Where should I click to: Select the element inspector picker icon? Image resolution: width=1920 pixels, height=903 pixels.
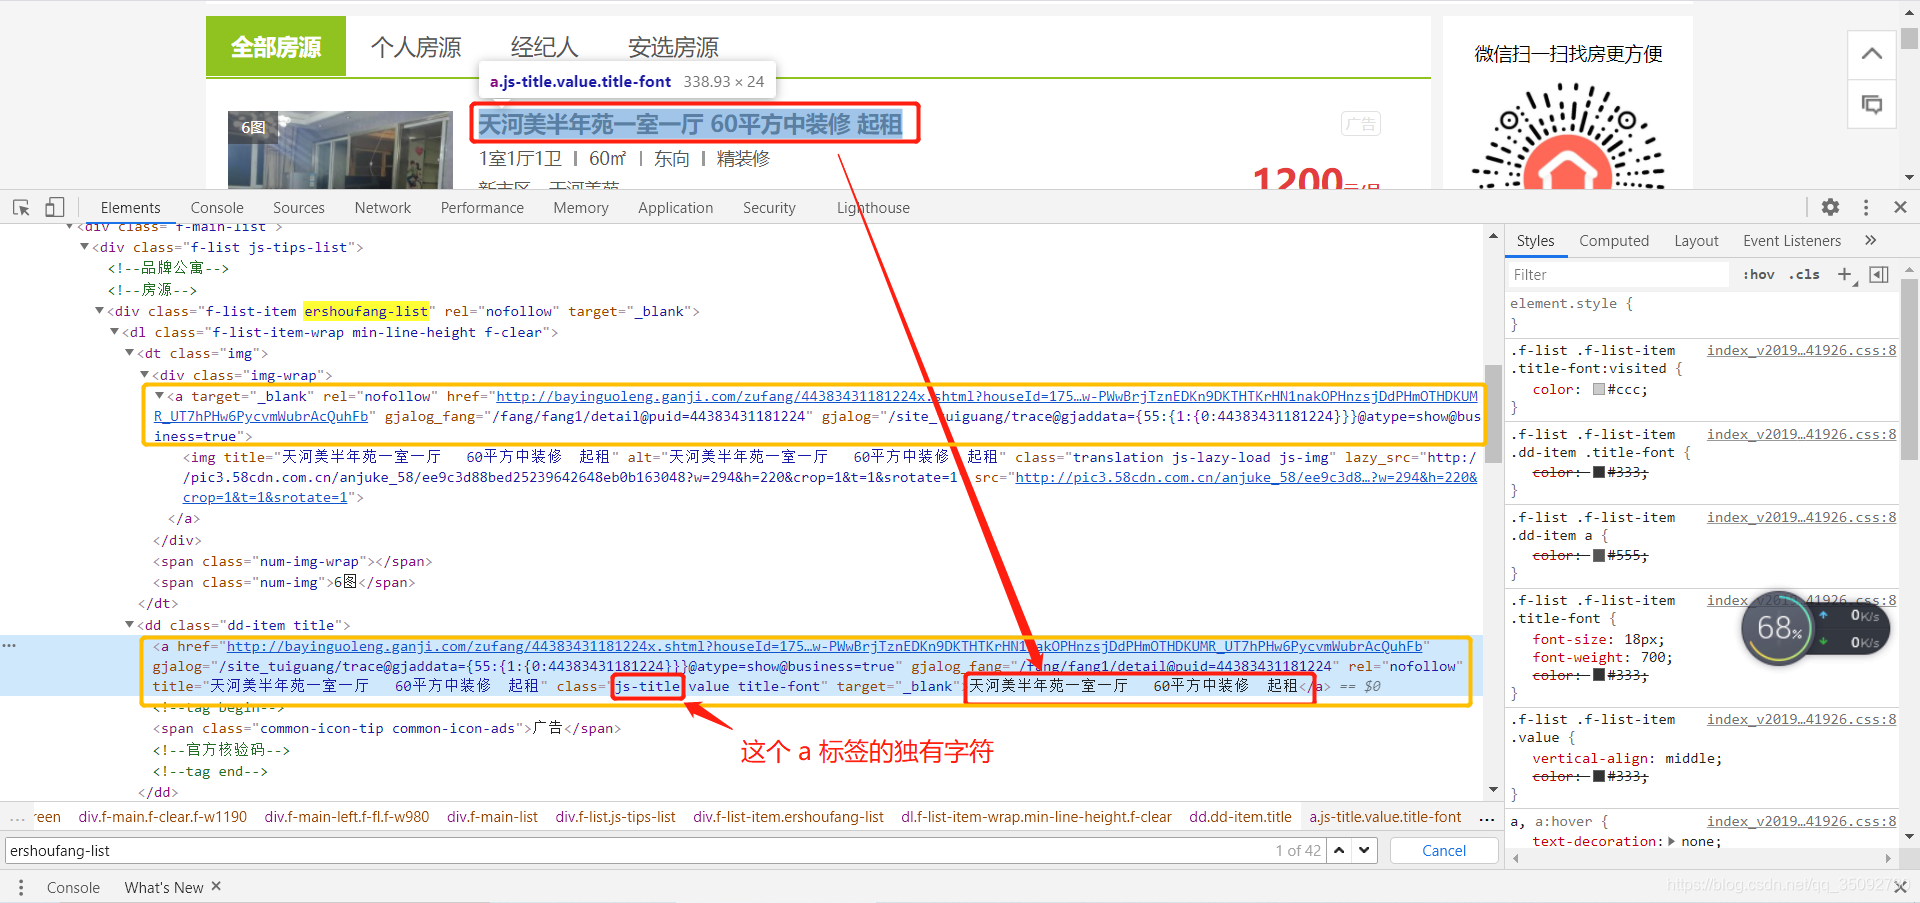point(21,207)
